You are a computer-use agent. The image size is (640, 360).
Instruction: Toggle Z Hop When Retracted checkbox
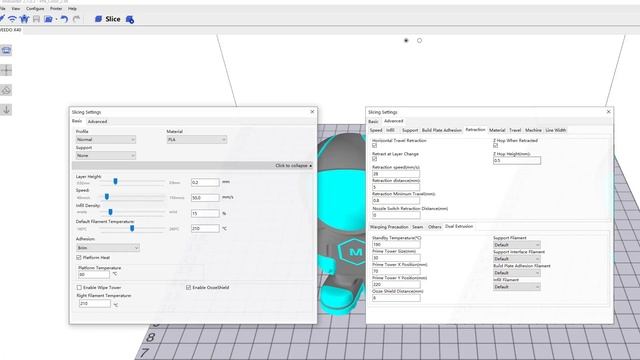click(496, 145)
